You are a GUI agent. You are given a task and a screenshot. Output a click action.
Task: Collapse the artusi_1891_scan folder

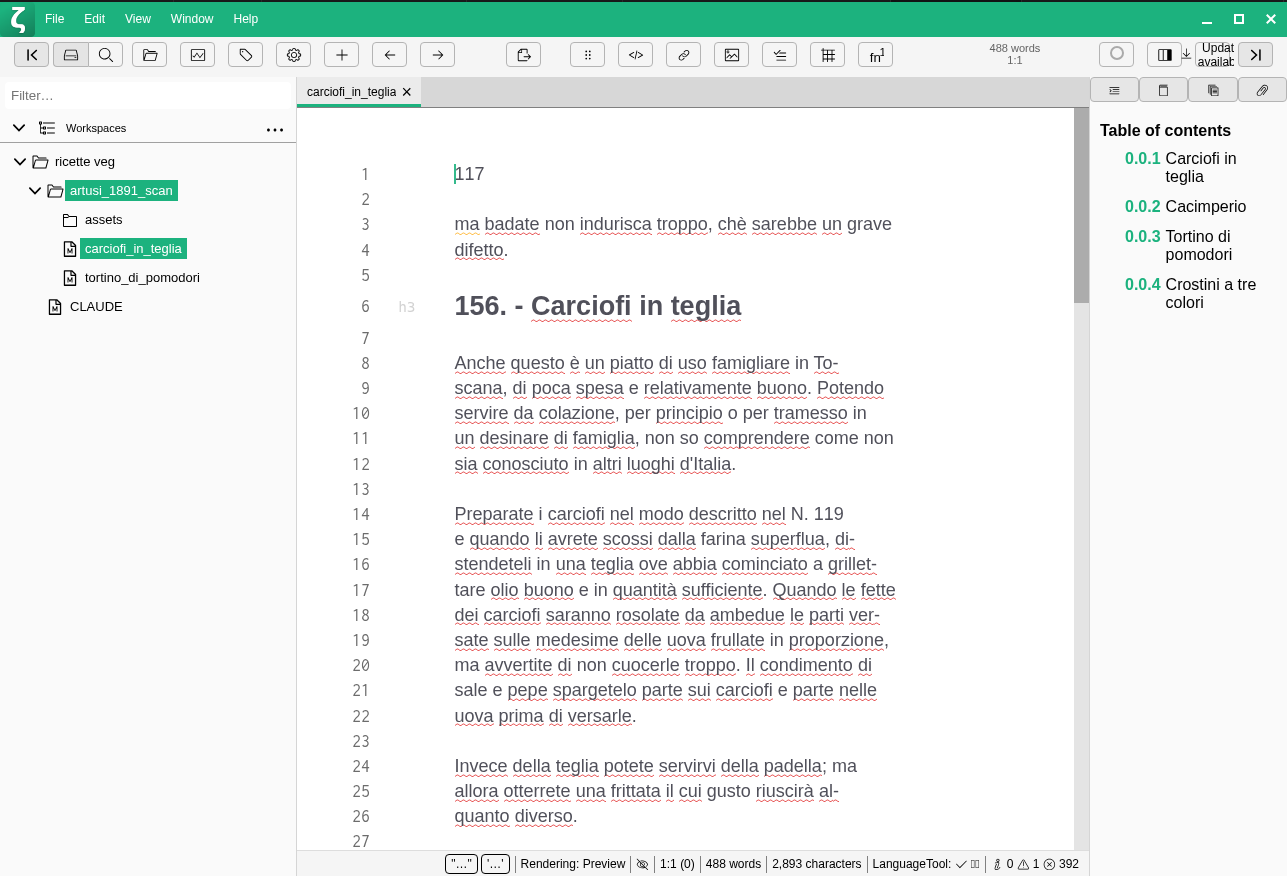coord(35,191)
